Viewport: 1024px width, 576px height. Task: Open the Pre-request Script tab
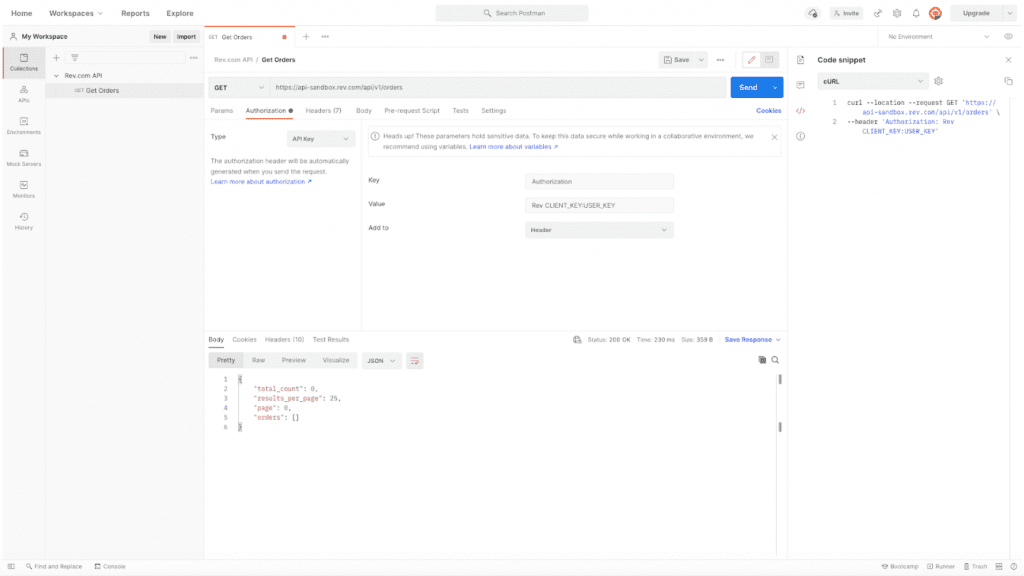point(411,110)
